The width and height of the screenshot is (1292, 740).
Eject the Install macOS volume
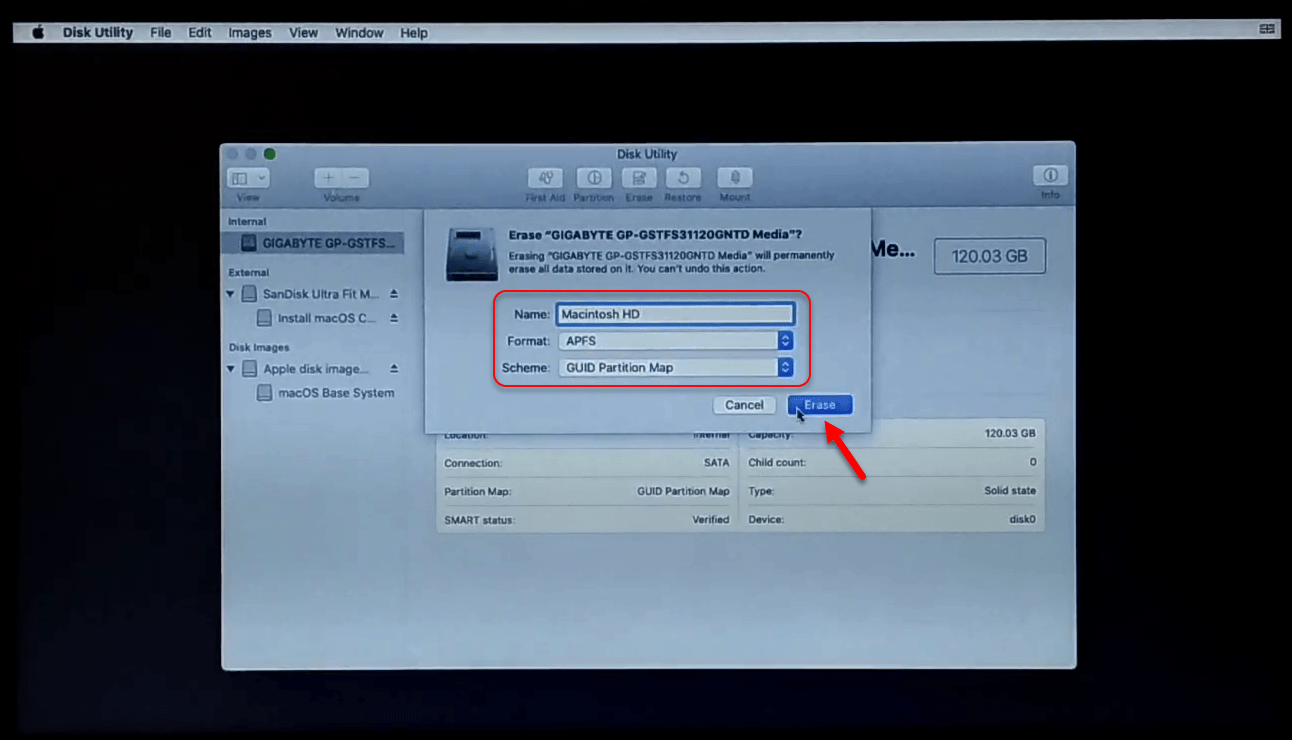(394, 318)
